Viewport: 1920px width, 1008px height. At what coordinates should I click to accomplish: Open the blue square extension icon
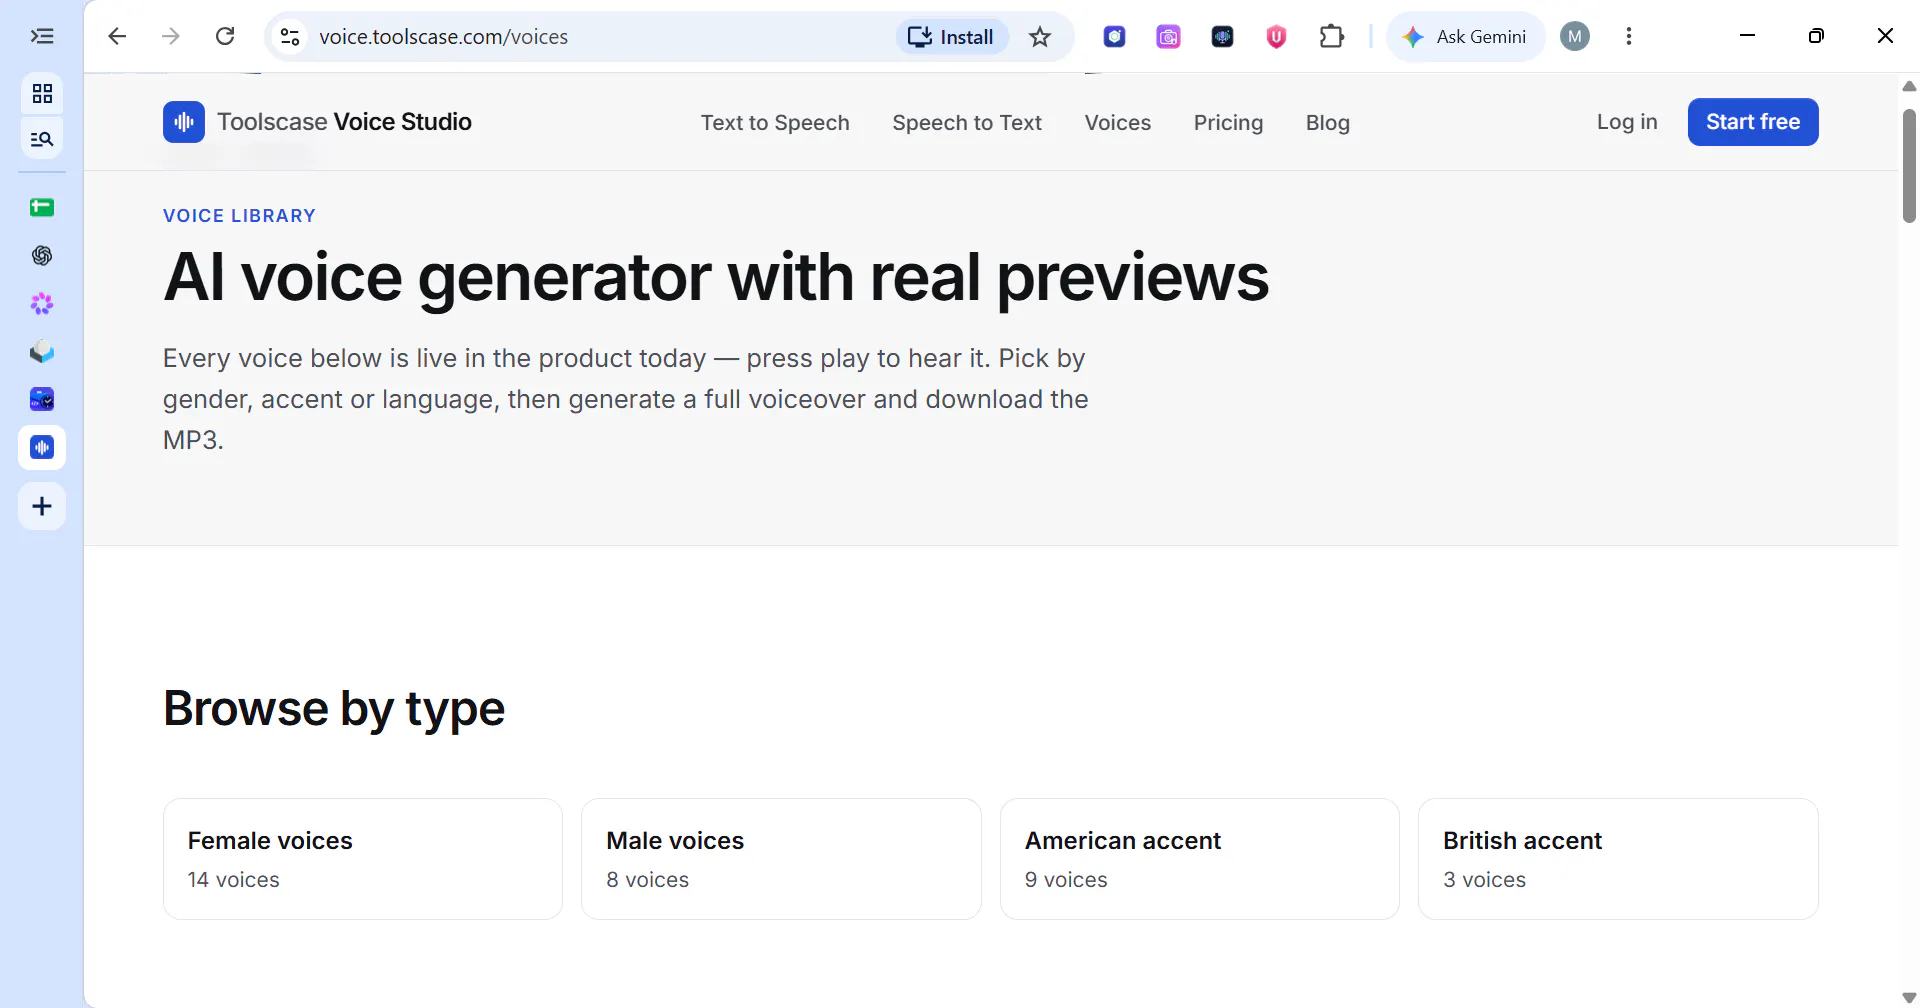click(1114, 37)
